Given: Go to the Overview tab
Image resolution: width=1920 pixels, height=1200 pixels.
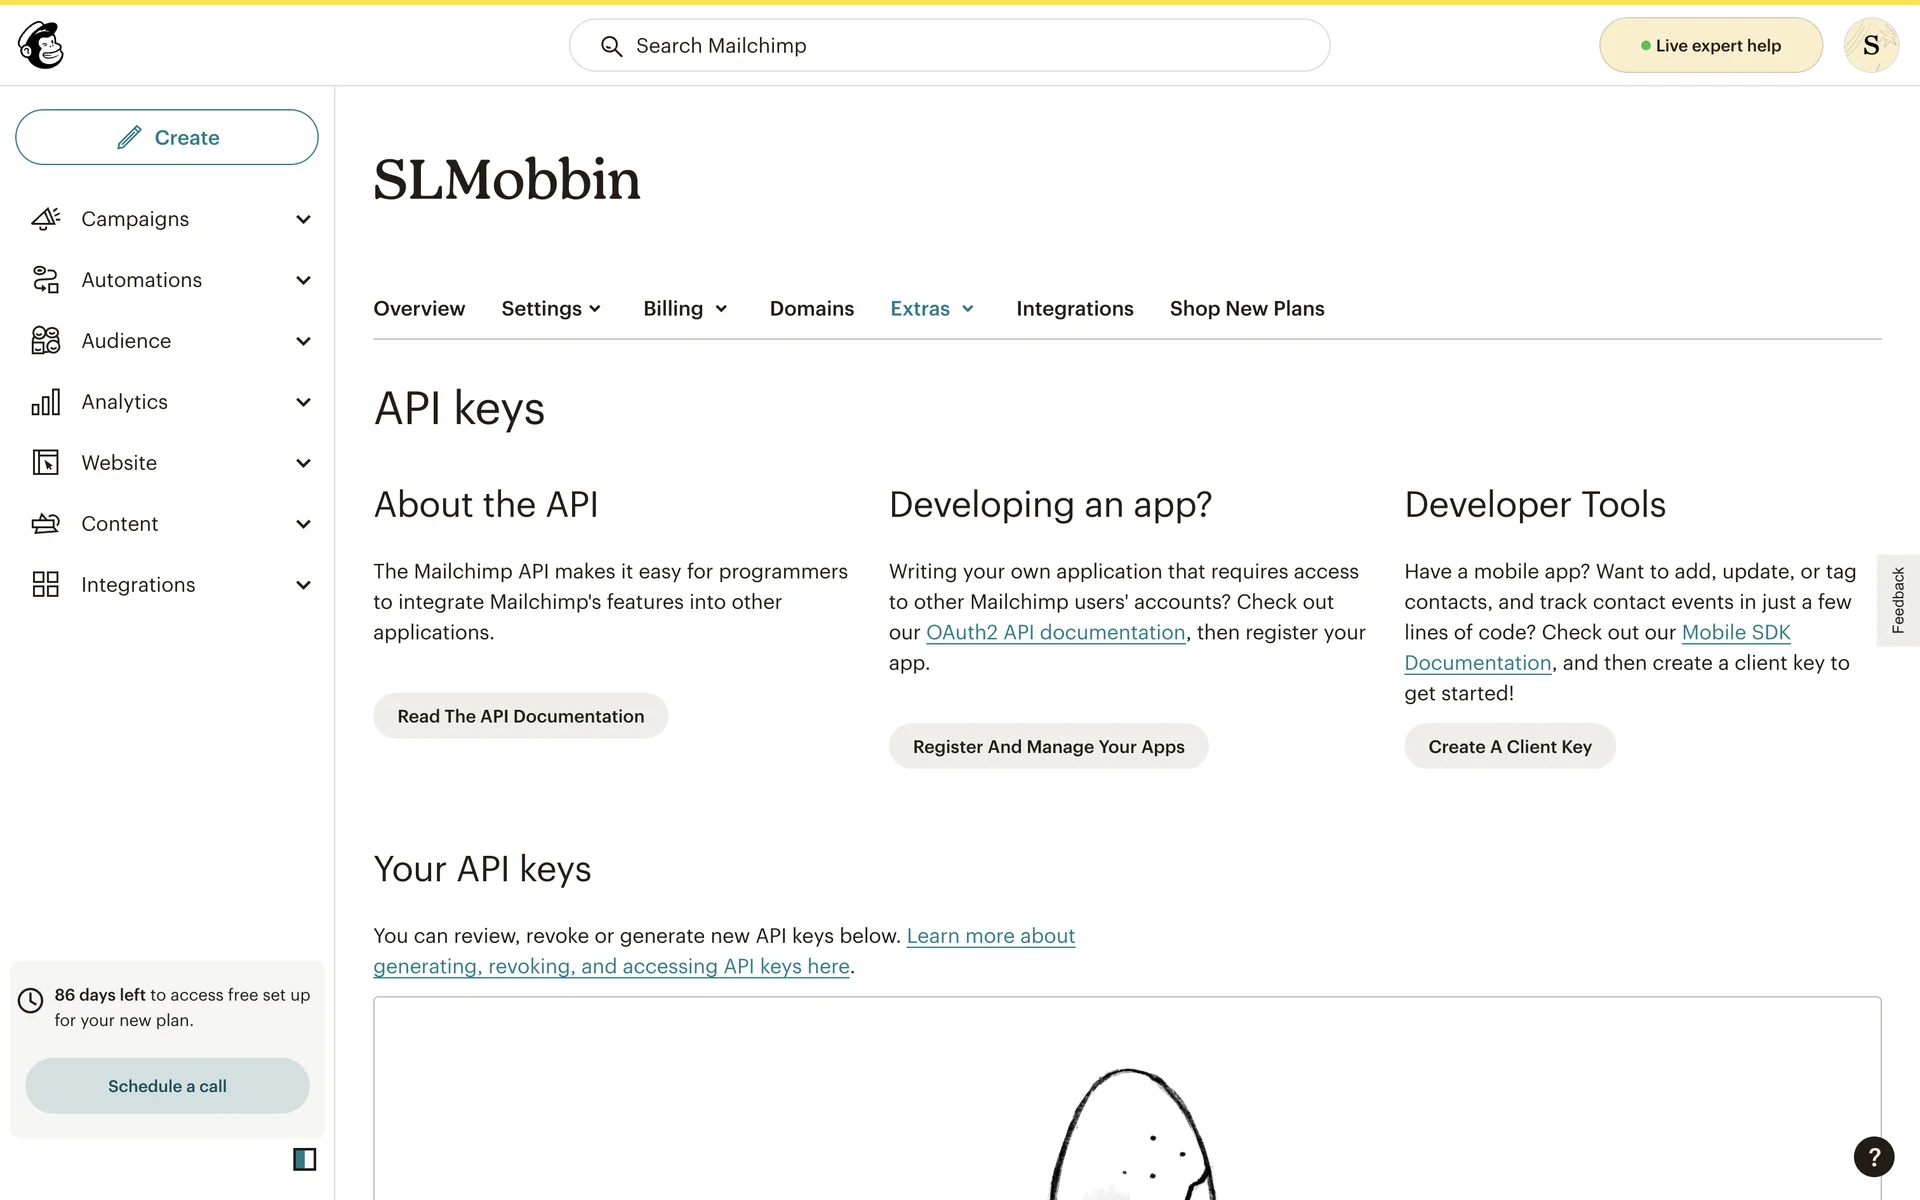Looking at the screenshot, I should pos(419,309).
